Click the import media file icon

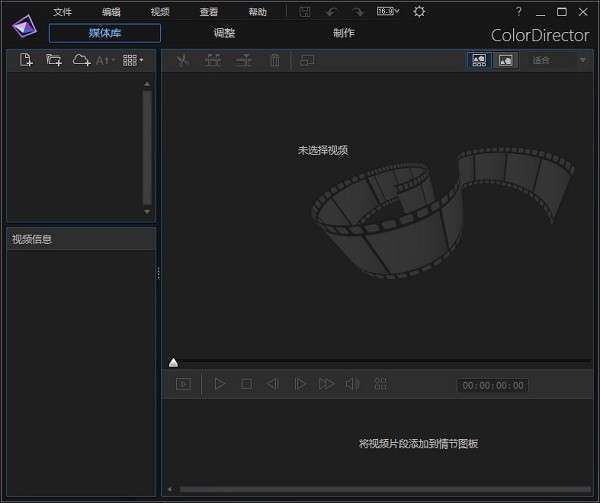pos(26,60)
